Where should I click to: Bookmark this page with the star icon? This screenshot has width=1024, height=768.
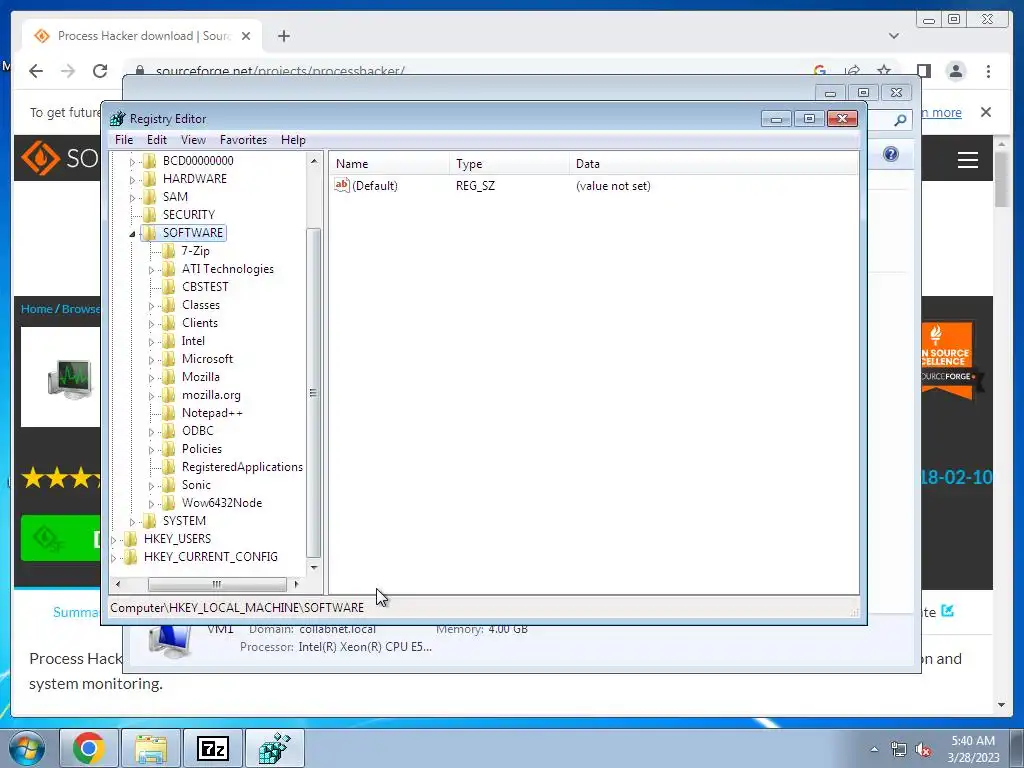pyautogui.click(x=884, y=70)
